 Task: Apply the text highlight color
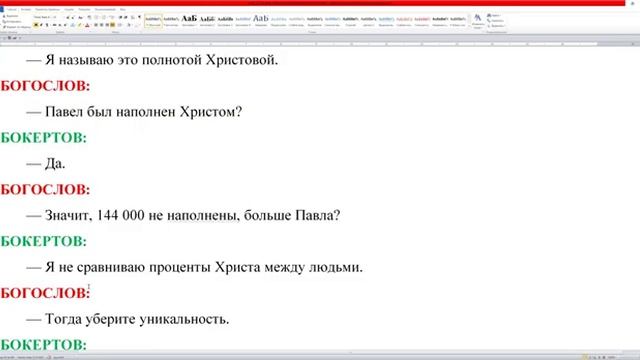[x=80, y=25]
